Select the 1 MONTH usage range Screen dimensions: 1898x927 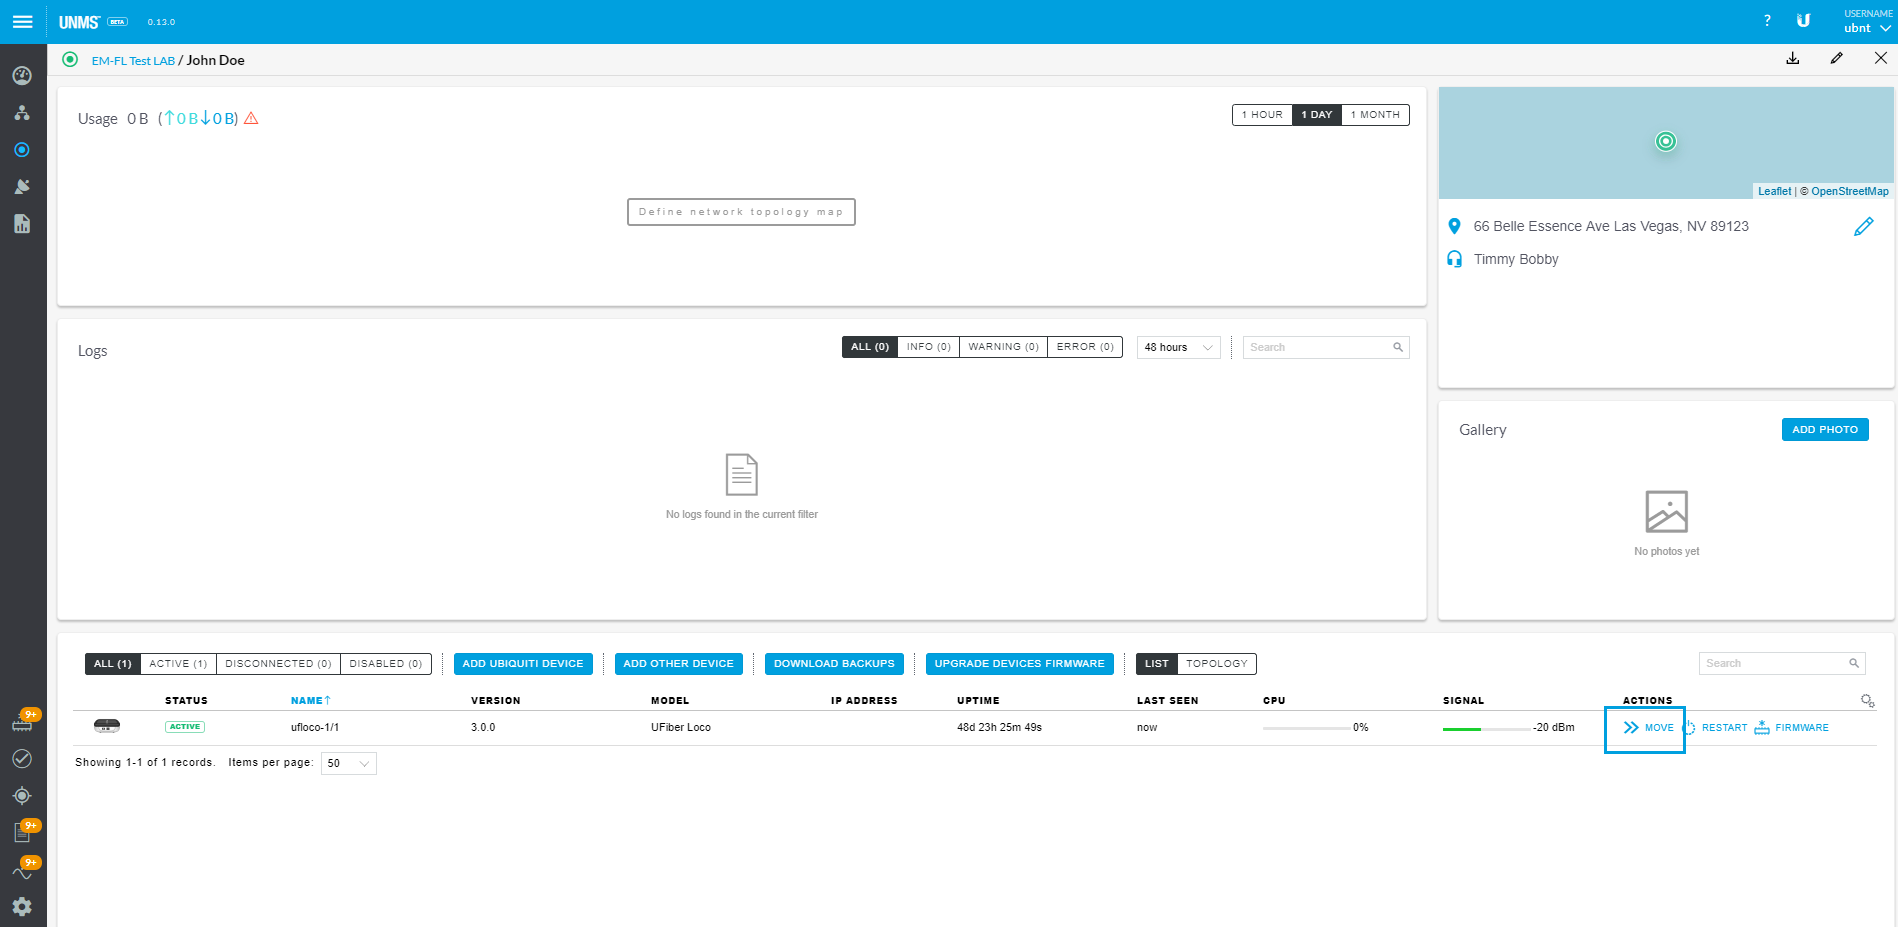pyautogui.click(x=1375, y=115)
